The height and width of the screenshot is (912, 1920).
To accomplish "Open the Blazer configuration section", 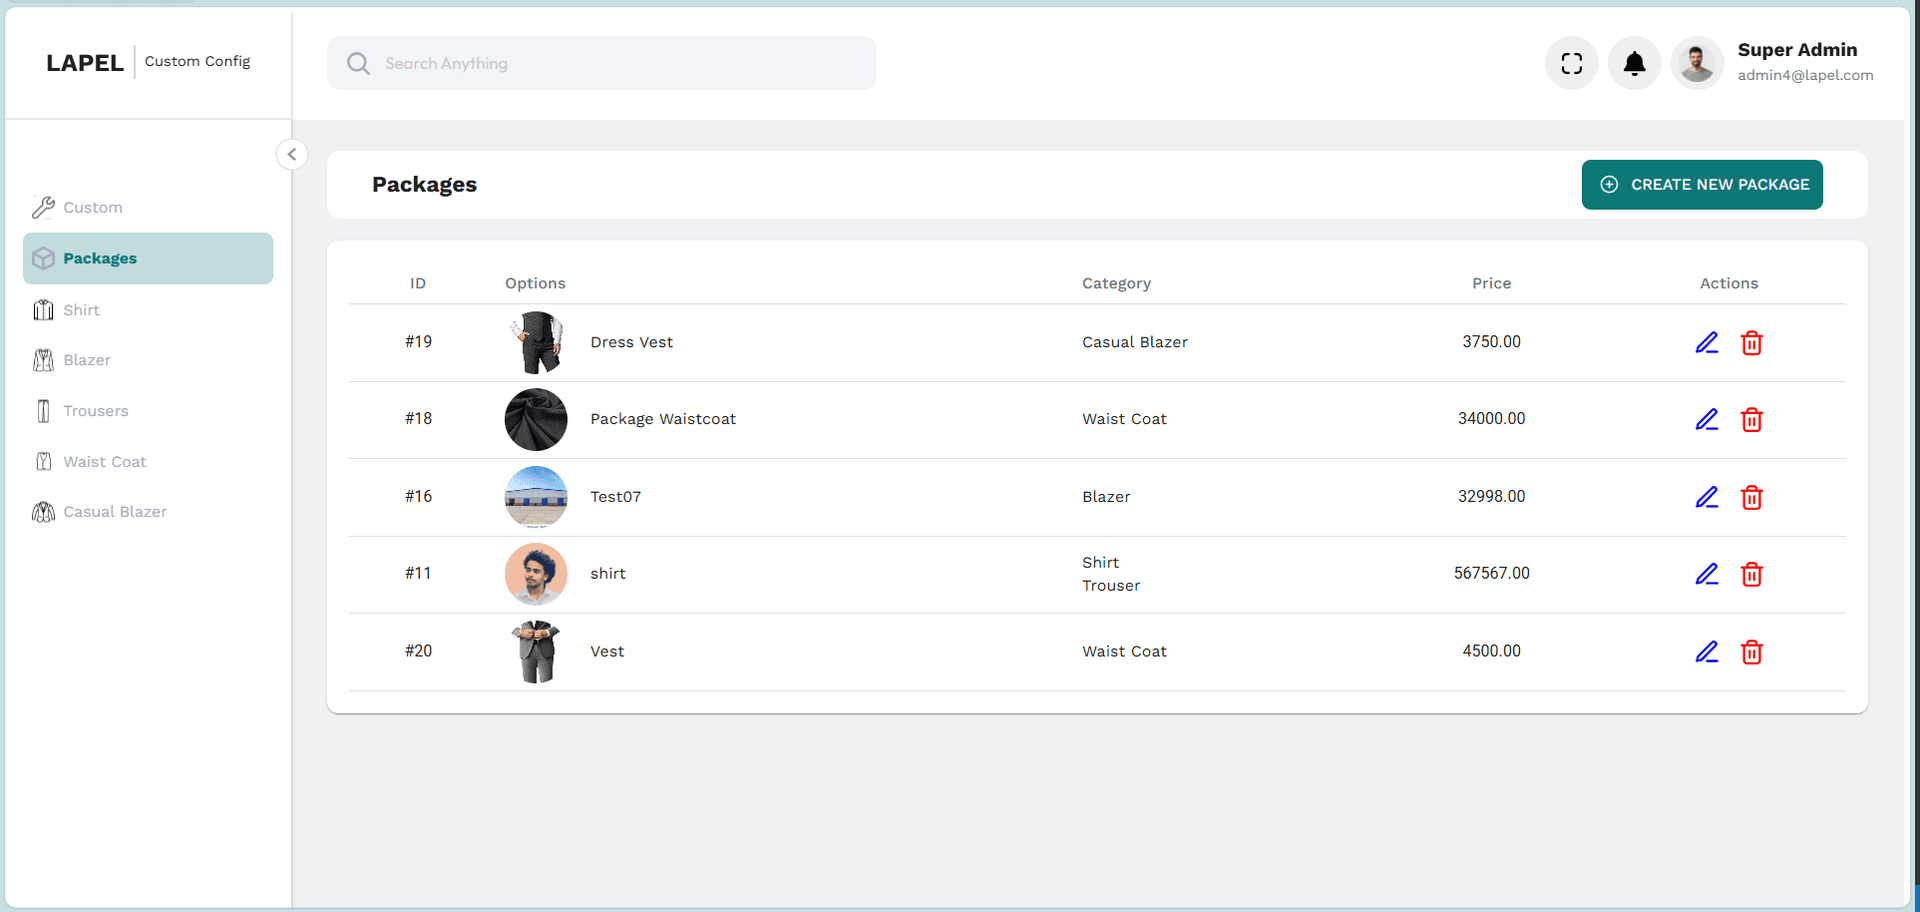I will (86, 360).
